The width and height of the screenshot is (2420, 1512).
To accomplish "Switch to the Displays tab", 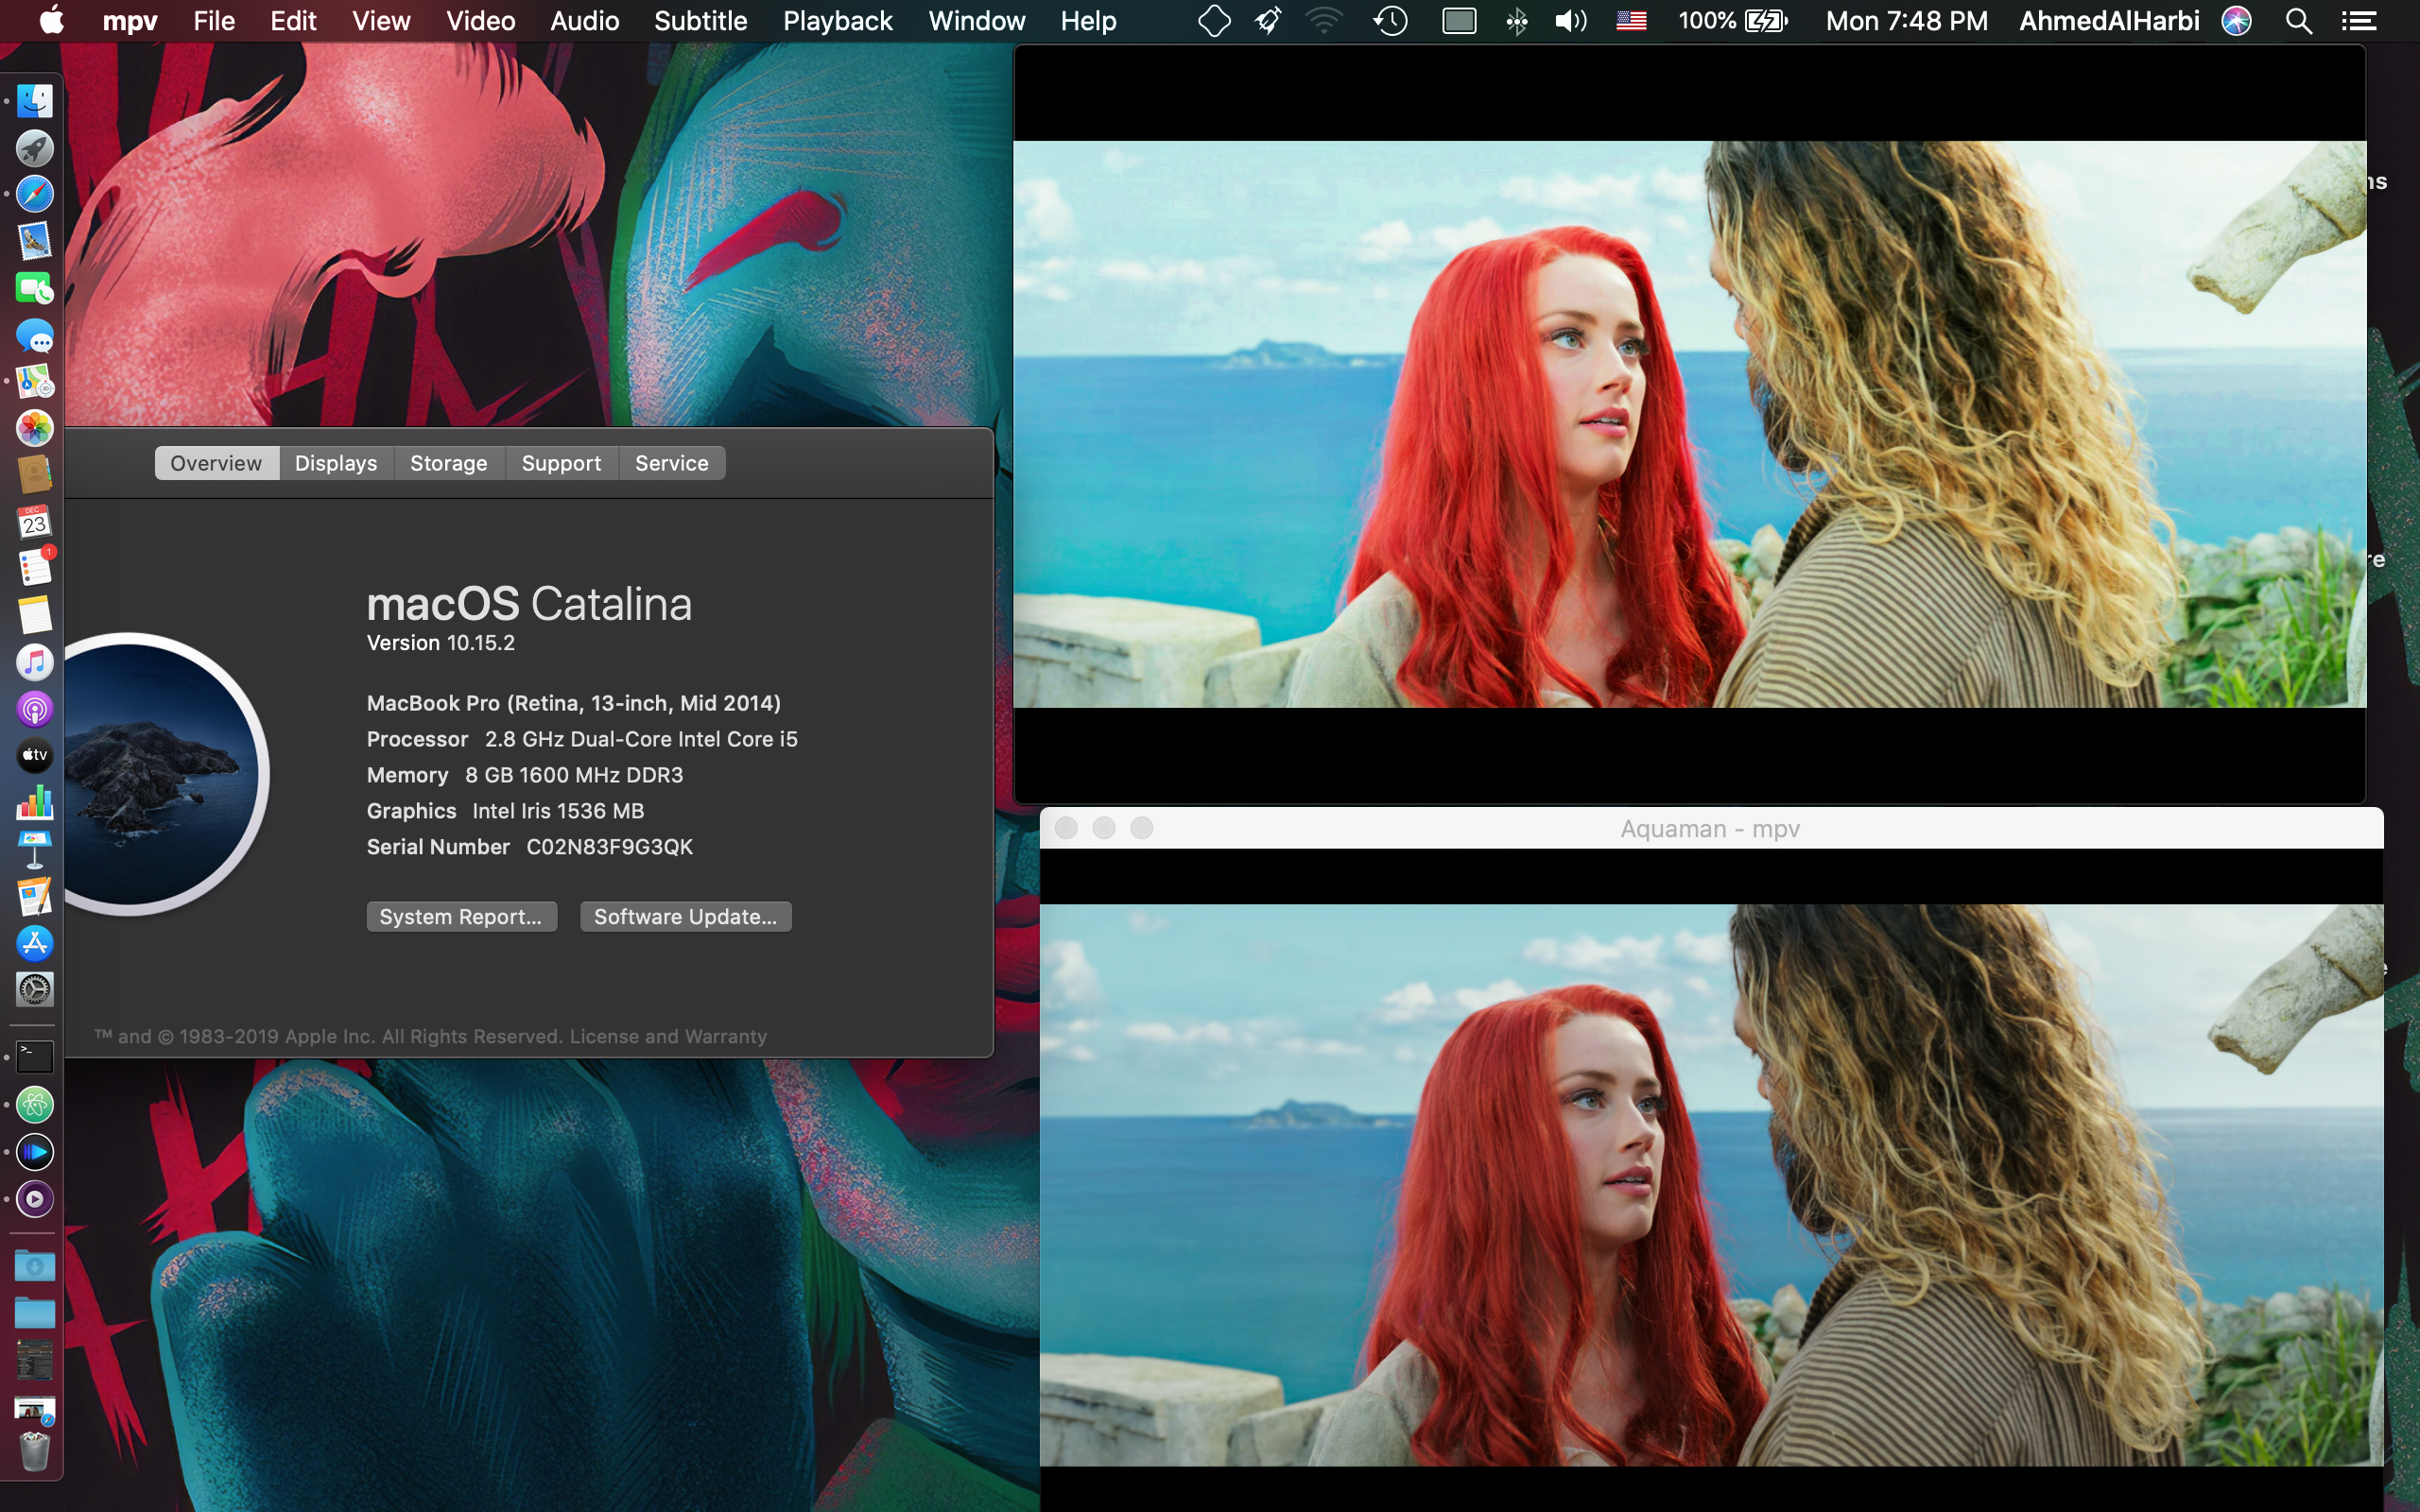I will [335, 462].
